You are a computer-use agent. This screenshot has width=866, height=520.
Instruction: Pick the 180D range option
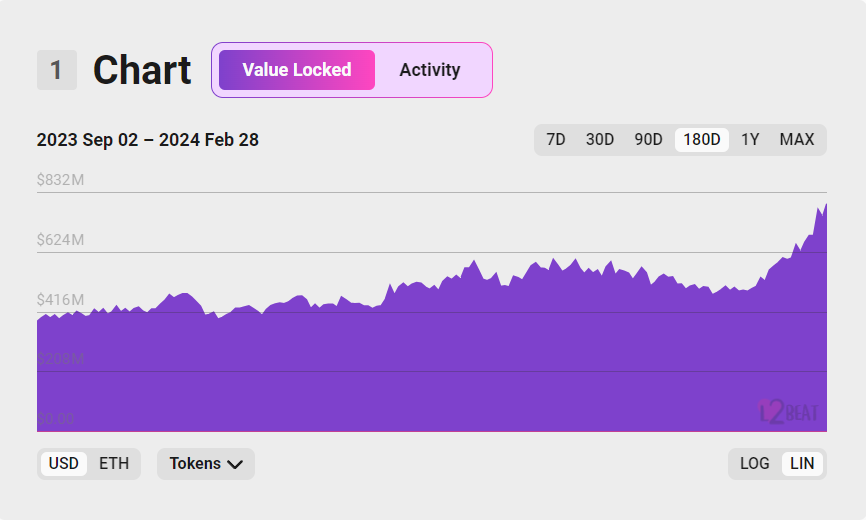(701, 140)
